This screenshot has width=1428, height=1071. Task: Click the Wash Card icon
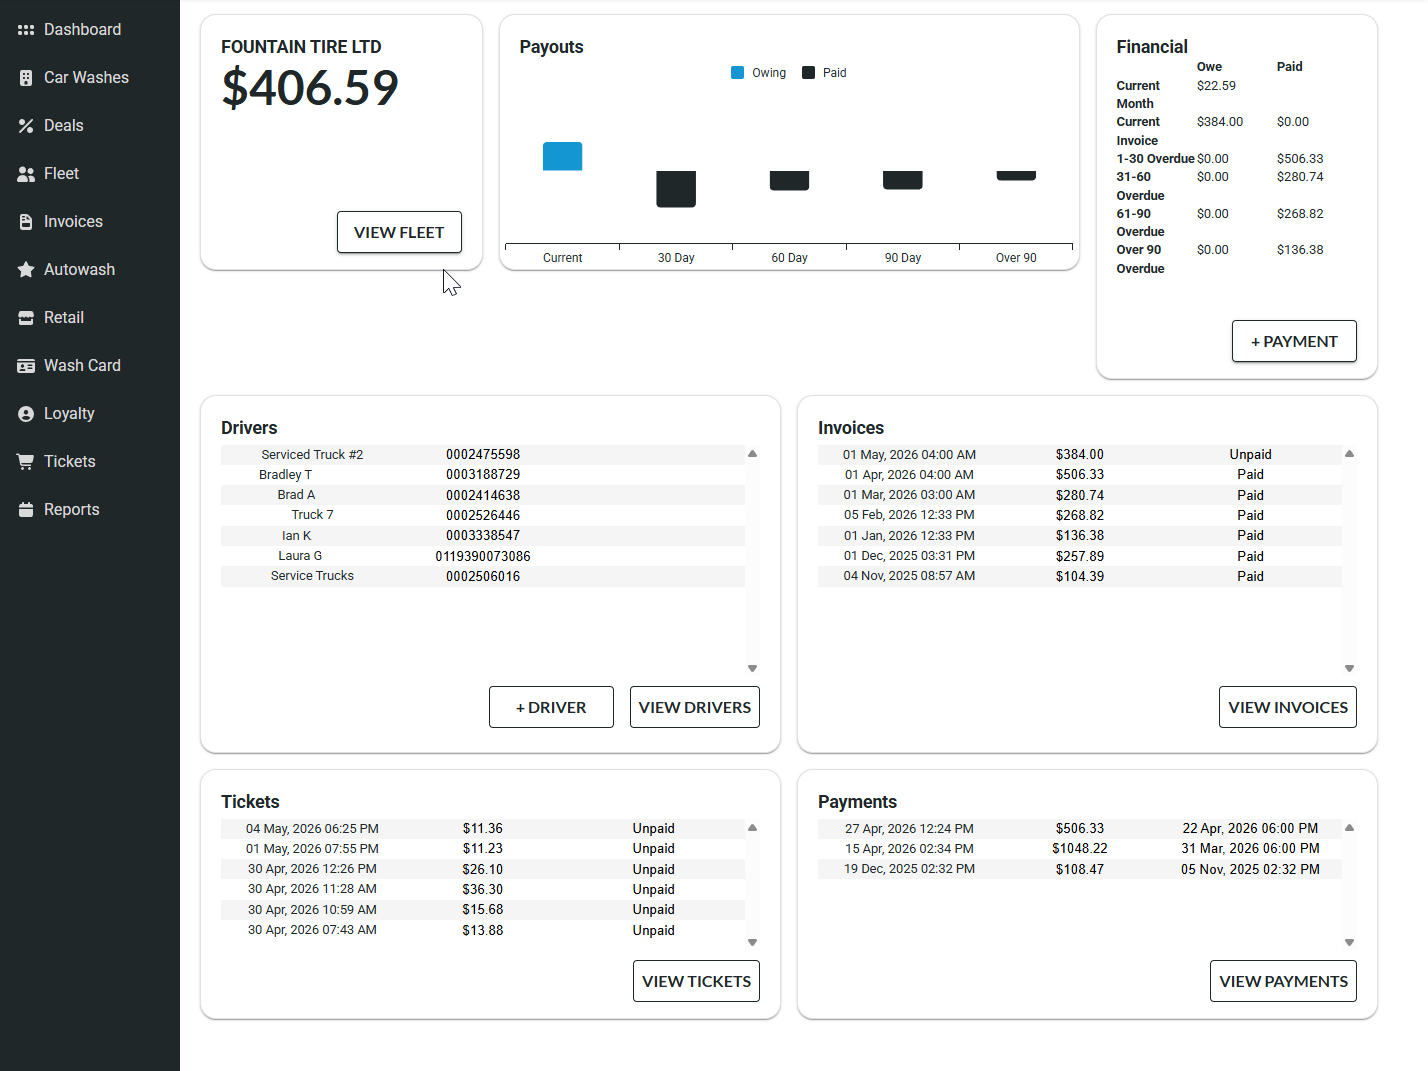[x=26, y=366]
